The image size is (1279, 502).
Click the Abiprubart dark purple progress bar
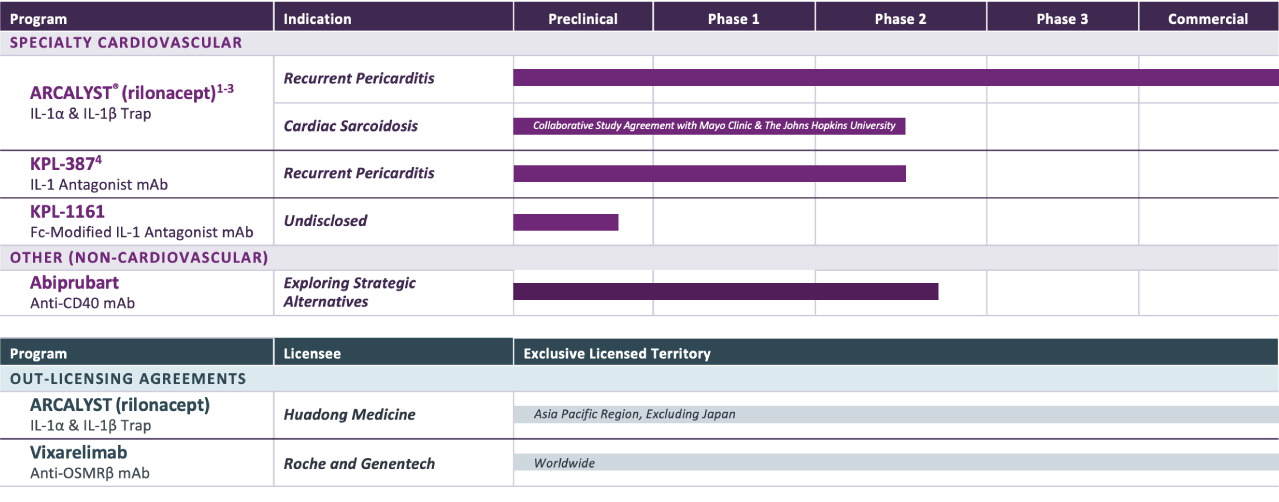pos(726,291)
